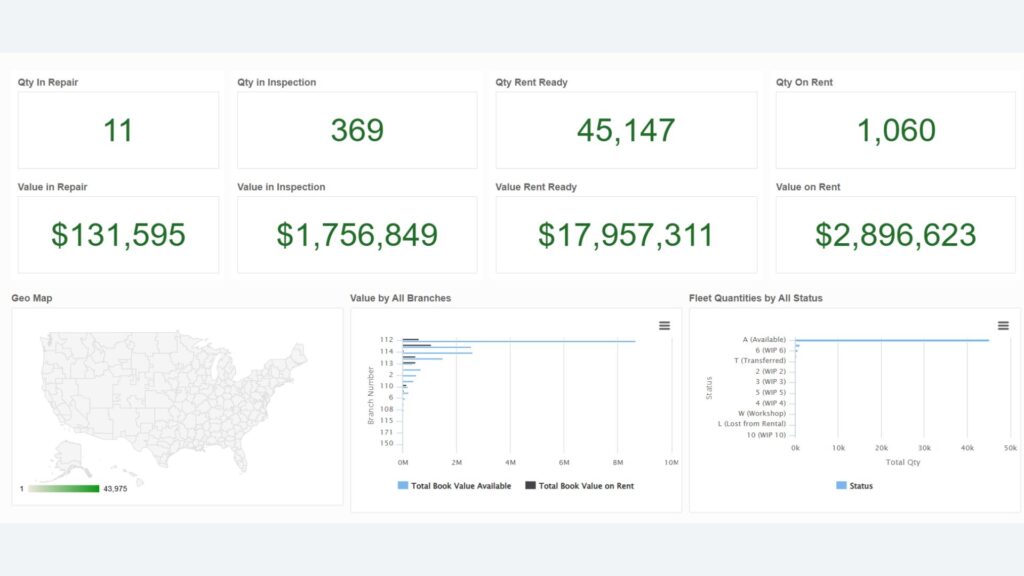This screenshot has height=576, width=1024.
Task: Open the Qty in Inspection 369 tile
Action: click(357, 130)
